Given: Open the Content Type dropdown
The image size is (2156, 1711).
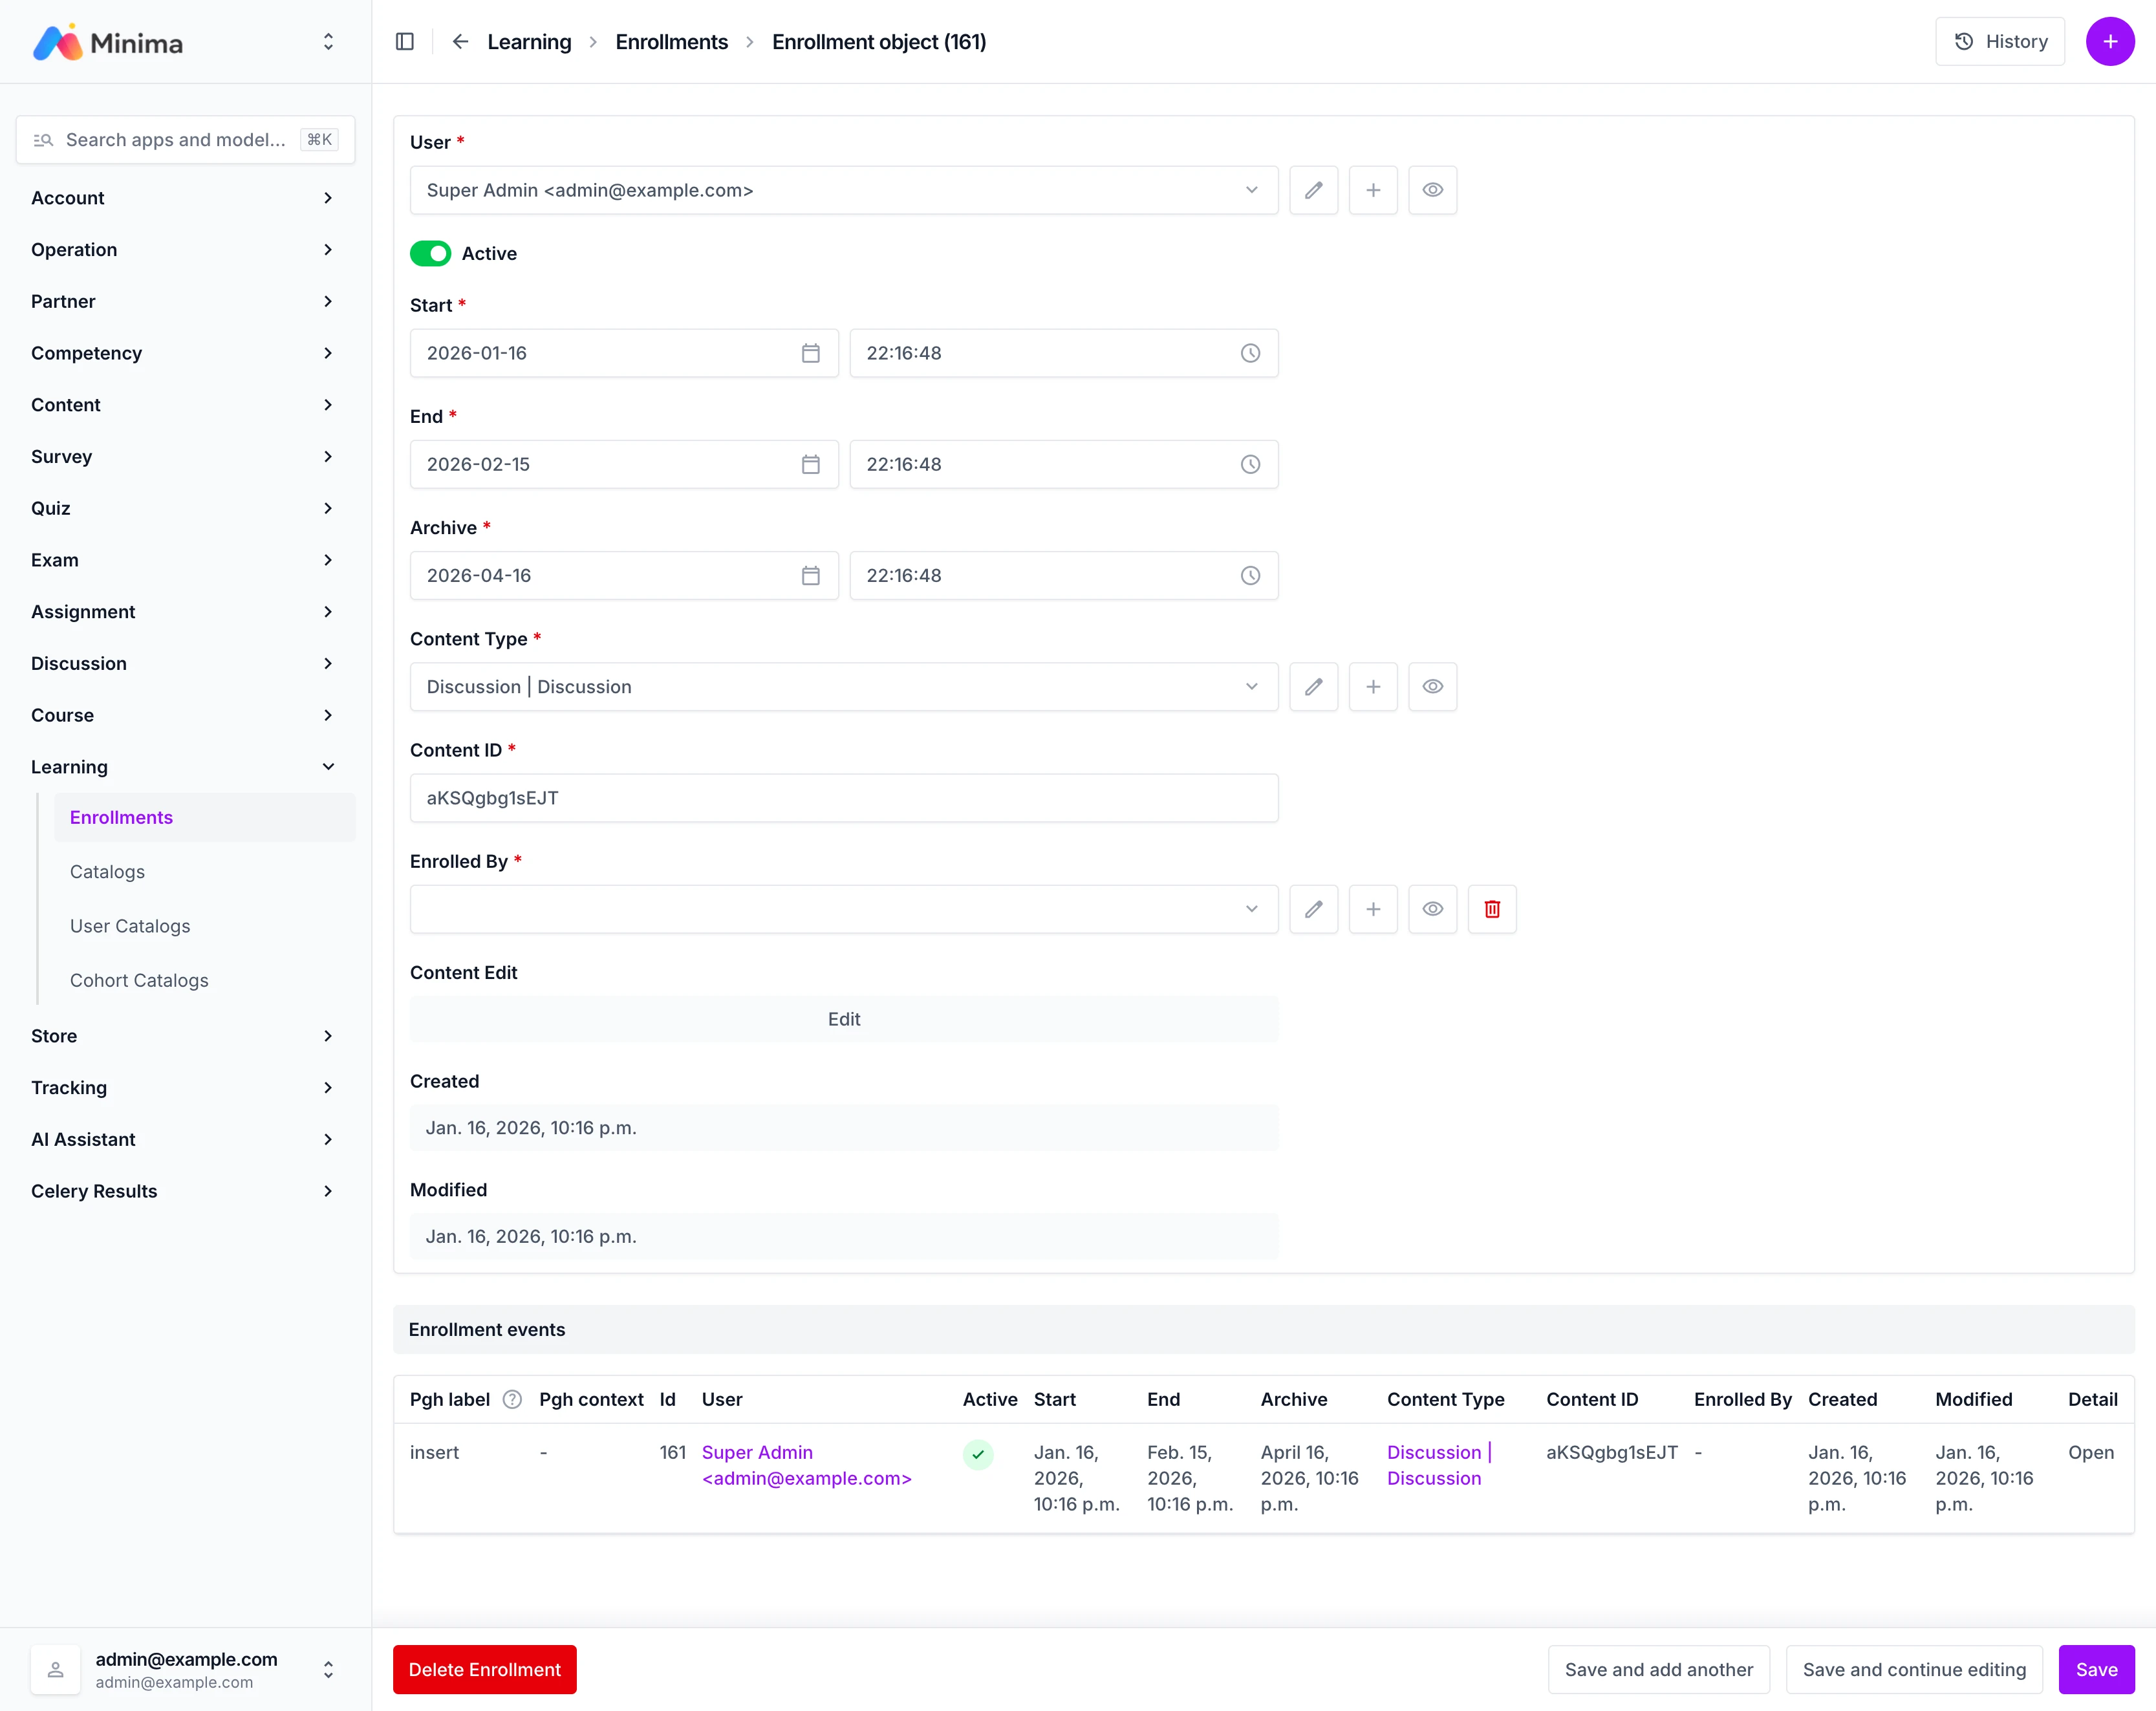Looking at the screenshot, I should click(843, 687).
